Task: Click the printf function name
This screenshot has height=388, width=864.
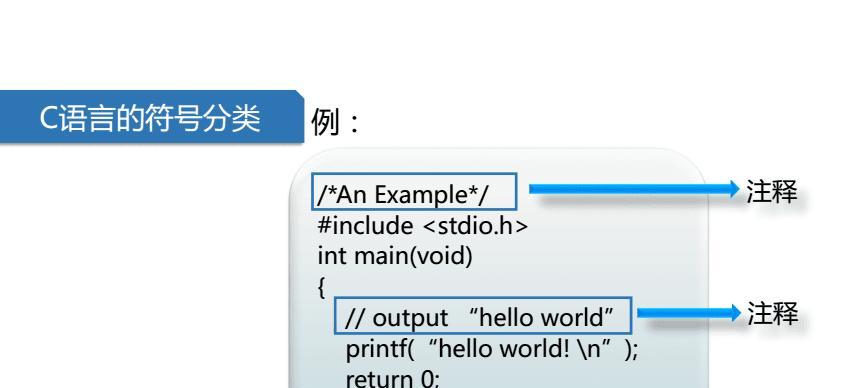Action: click(376, 349)
